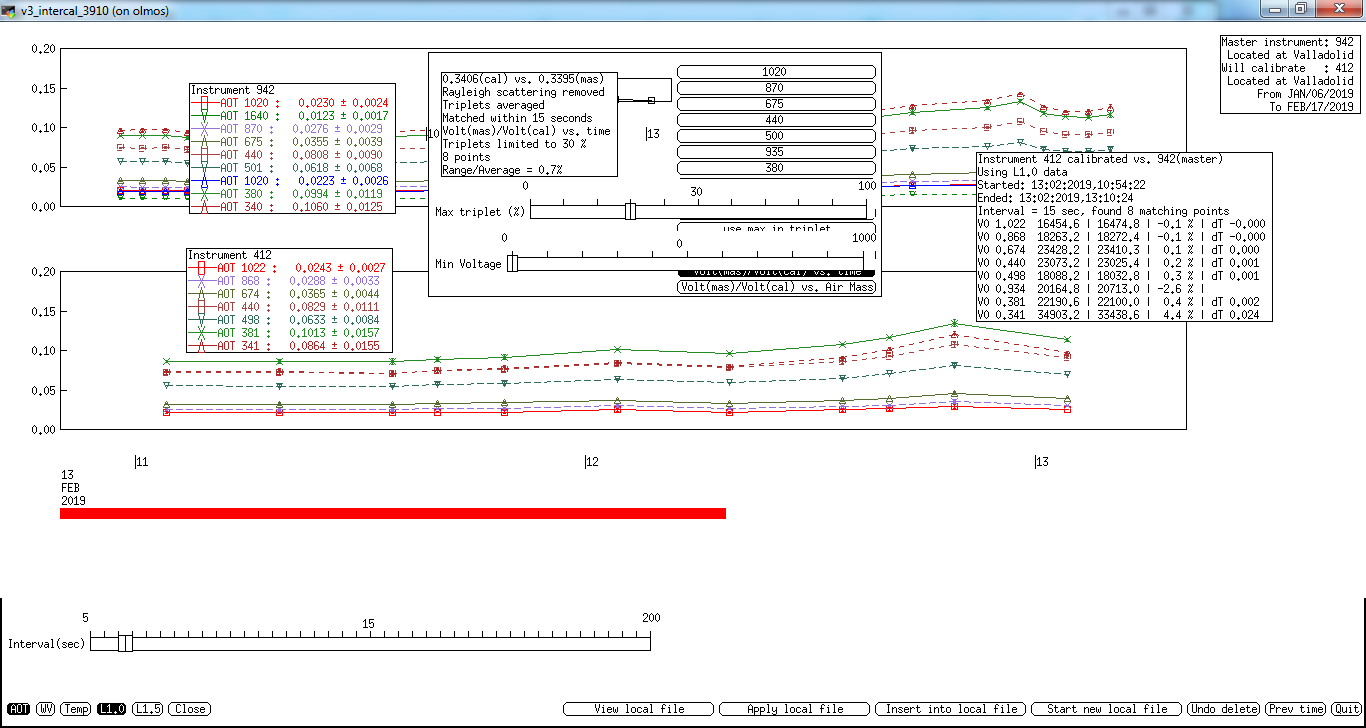Select the 935 wavelength channel button
The height and width of the screenshot is (728, 1366).
pyautogui.click(x=776, y=152)
